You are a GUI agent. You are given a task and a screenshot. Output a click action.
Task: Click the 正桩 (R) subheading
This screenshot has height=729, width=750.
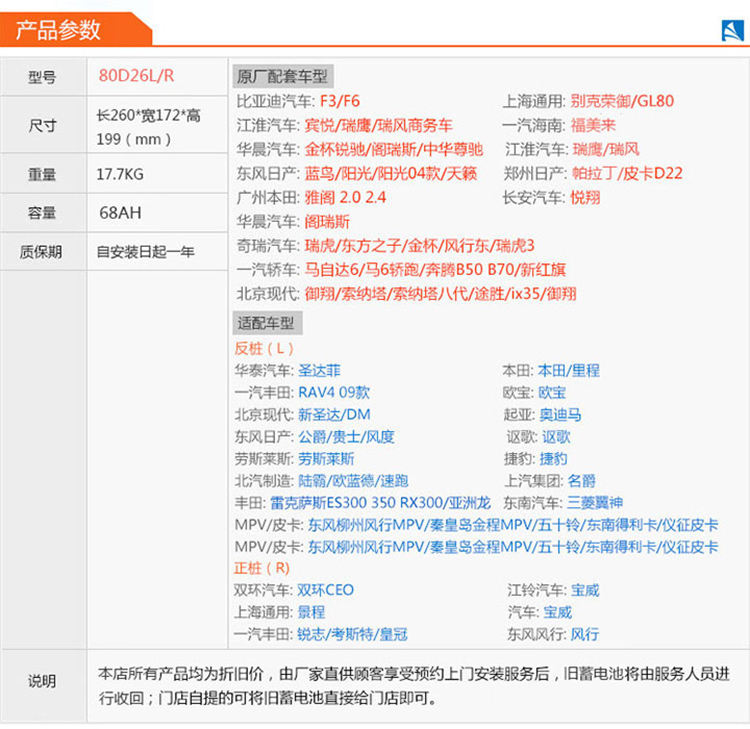pos(262,568)
